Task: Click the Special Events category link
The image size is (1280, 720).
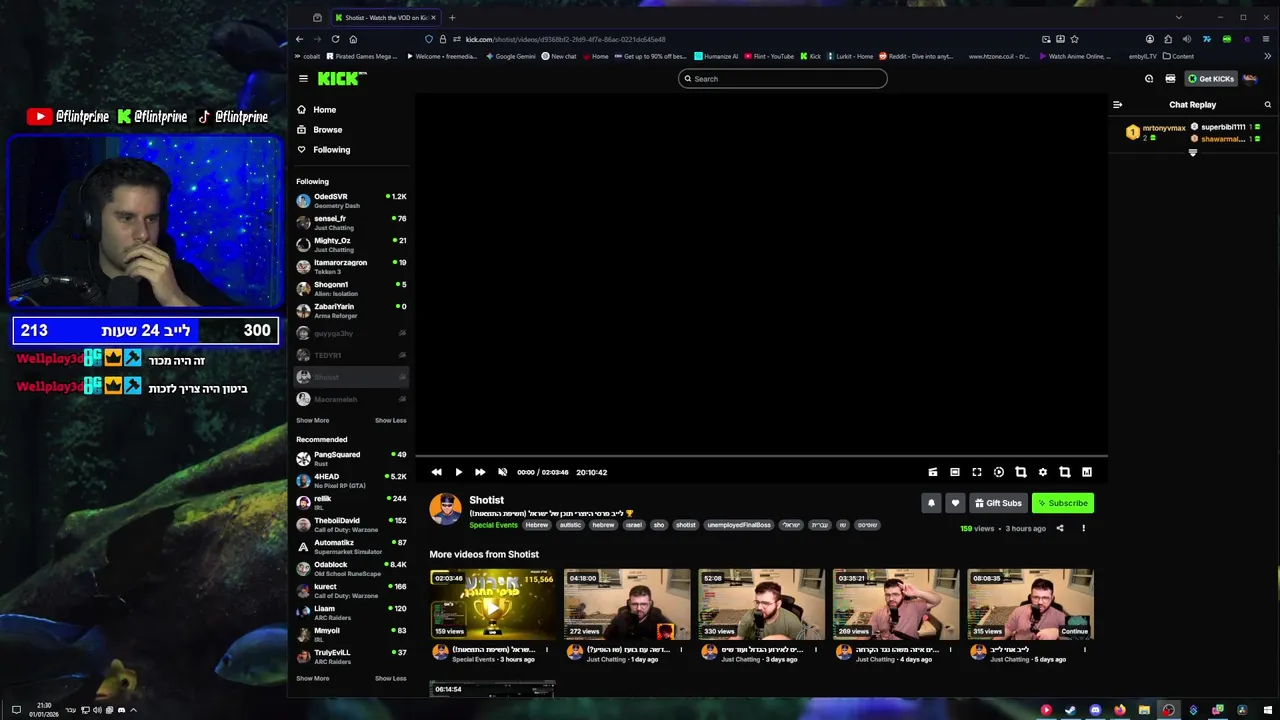Action: click(x=493, y=525)
